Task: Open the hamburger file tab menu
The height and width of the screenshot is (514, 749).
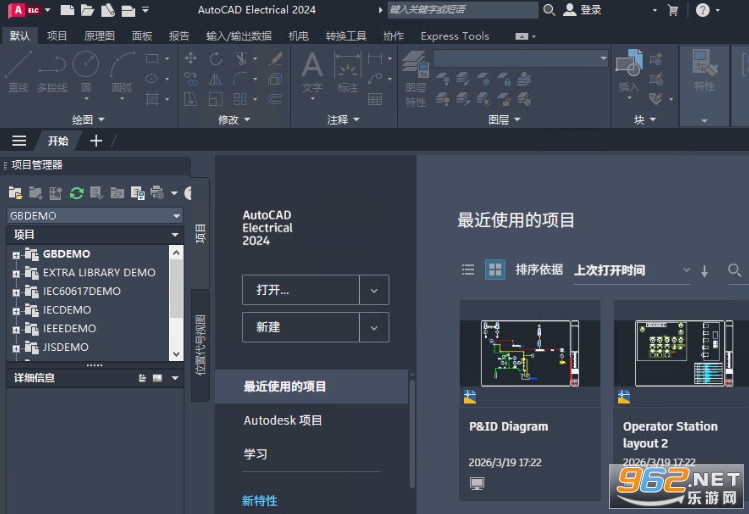Action: tap(19, 141)
